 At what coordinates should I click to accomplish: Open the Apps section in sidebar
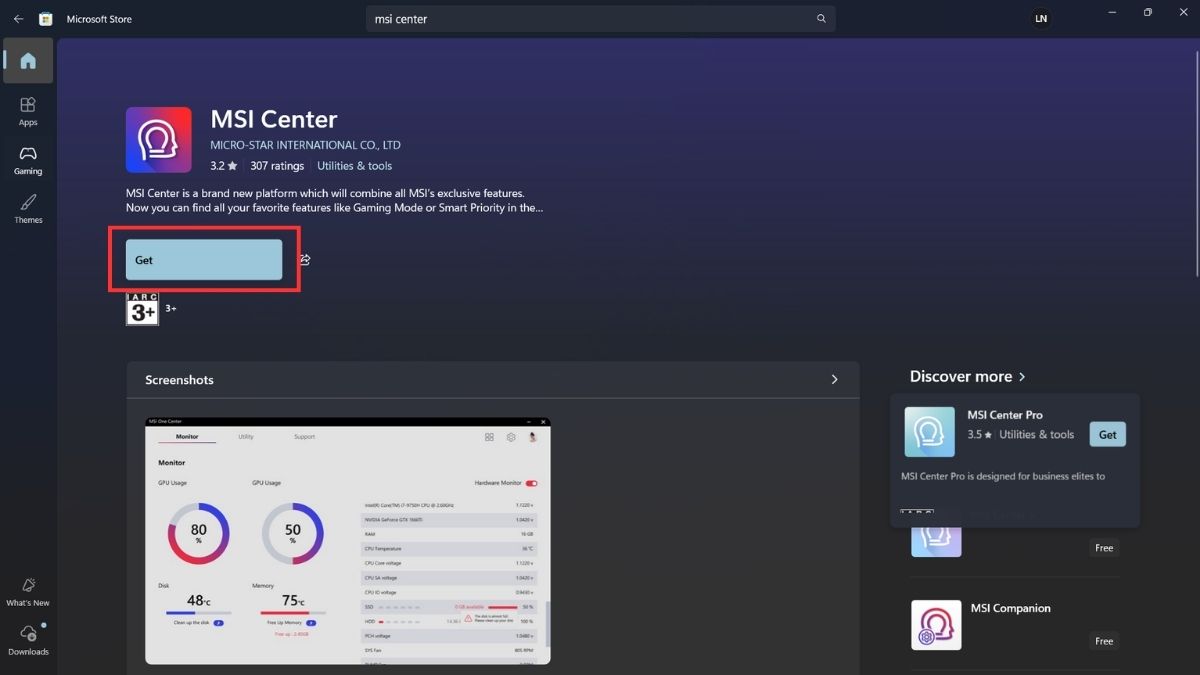[28, 111]
